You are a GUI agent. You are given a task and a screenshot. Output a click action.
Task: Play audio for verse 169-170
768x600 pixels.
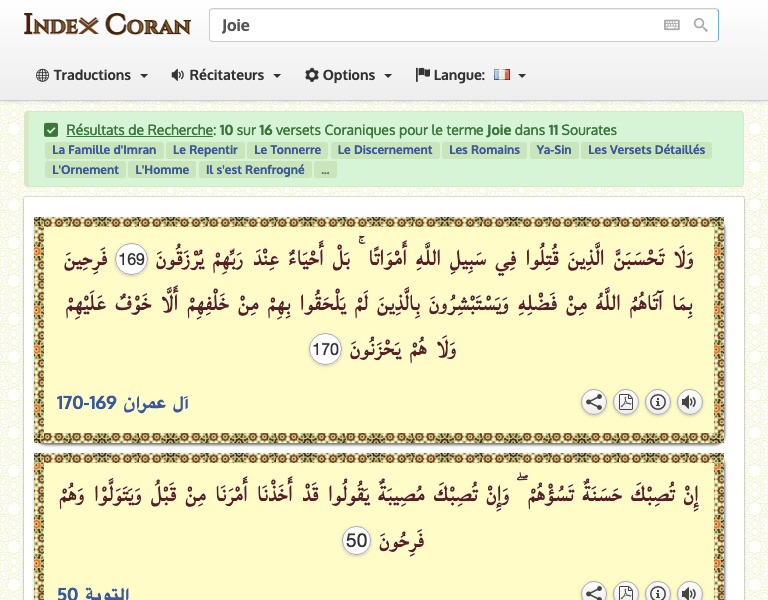tap(689, 402)
